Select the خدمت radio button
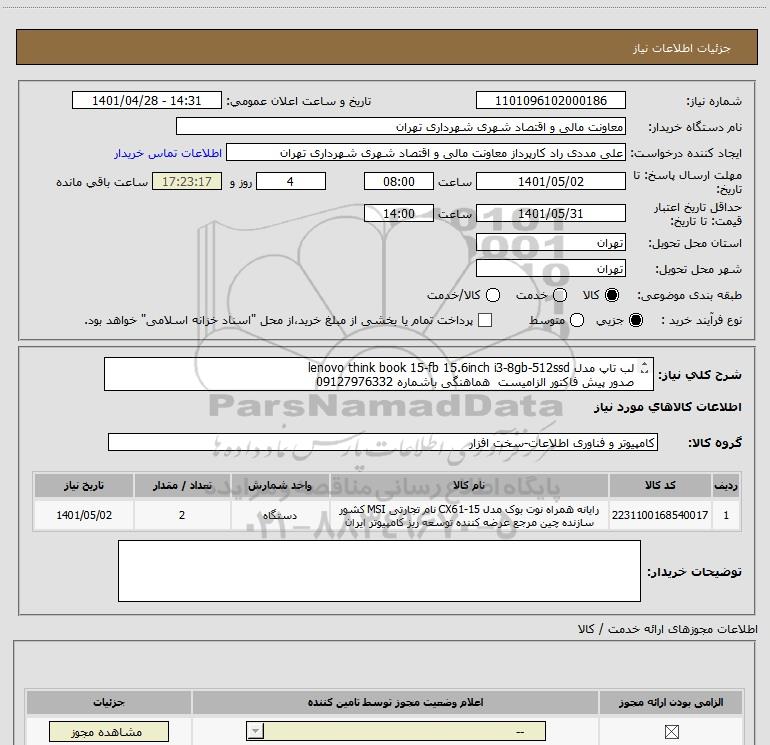The height and width of the screenshot is (745, 770). (x=560, y=295)
